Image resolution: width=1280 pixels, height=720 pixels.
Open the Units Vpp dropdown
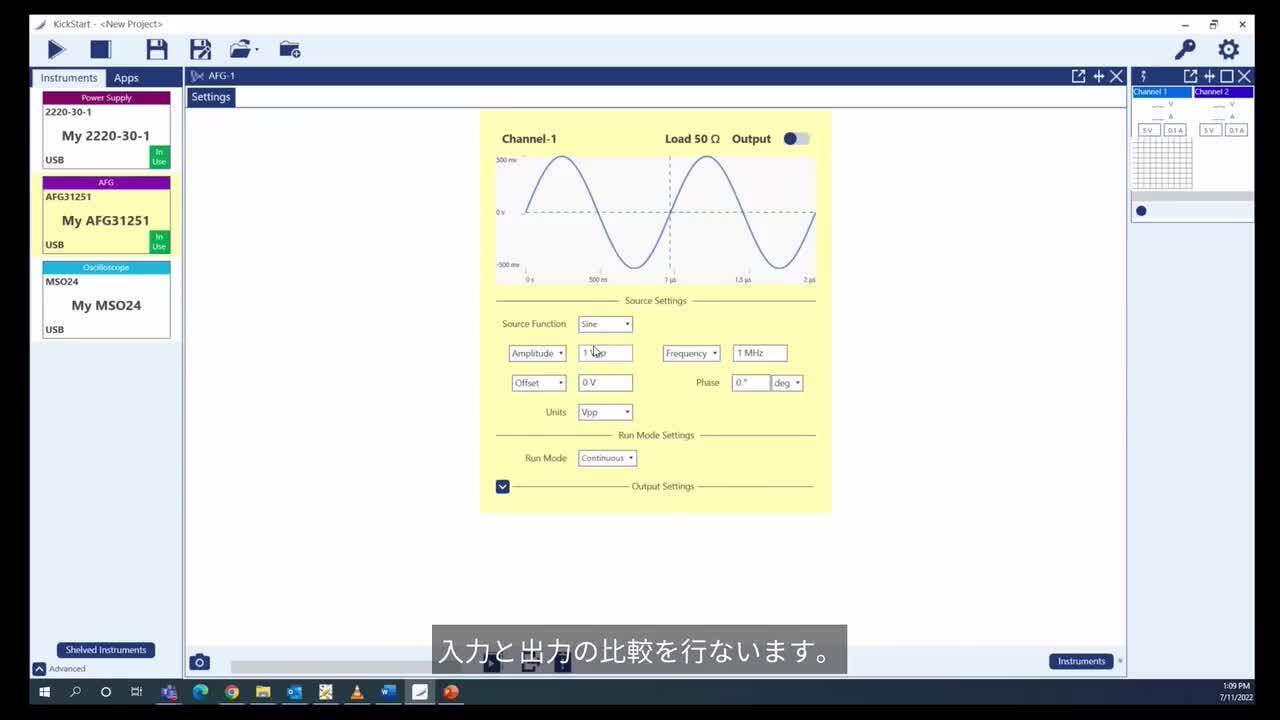pos(605,412)
